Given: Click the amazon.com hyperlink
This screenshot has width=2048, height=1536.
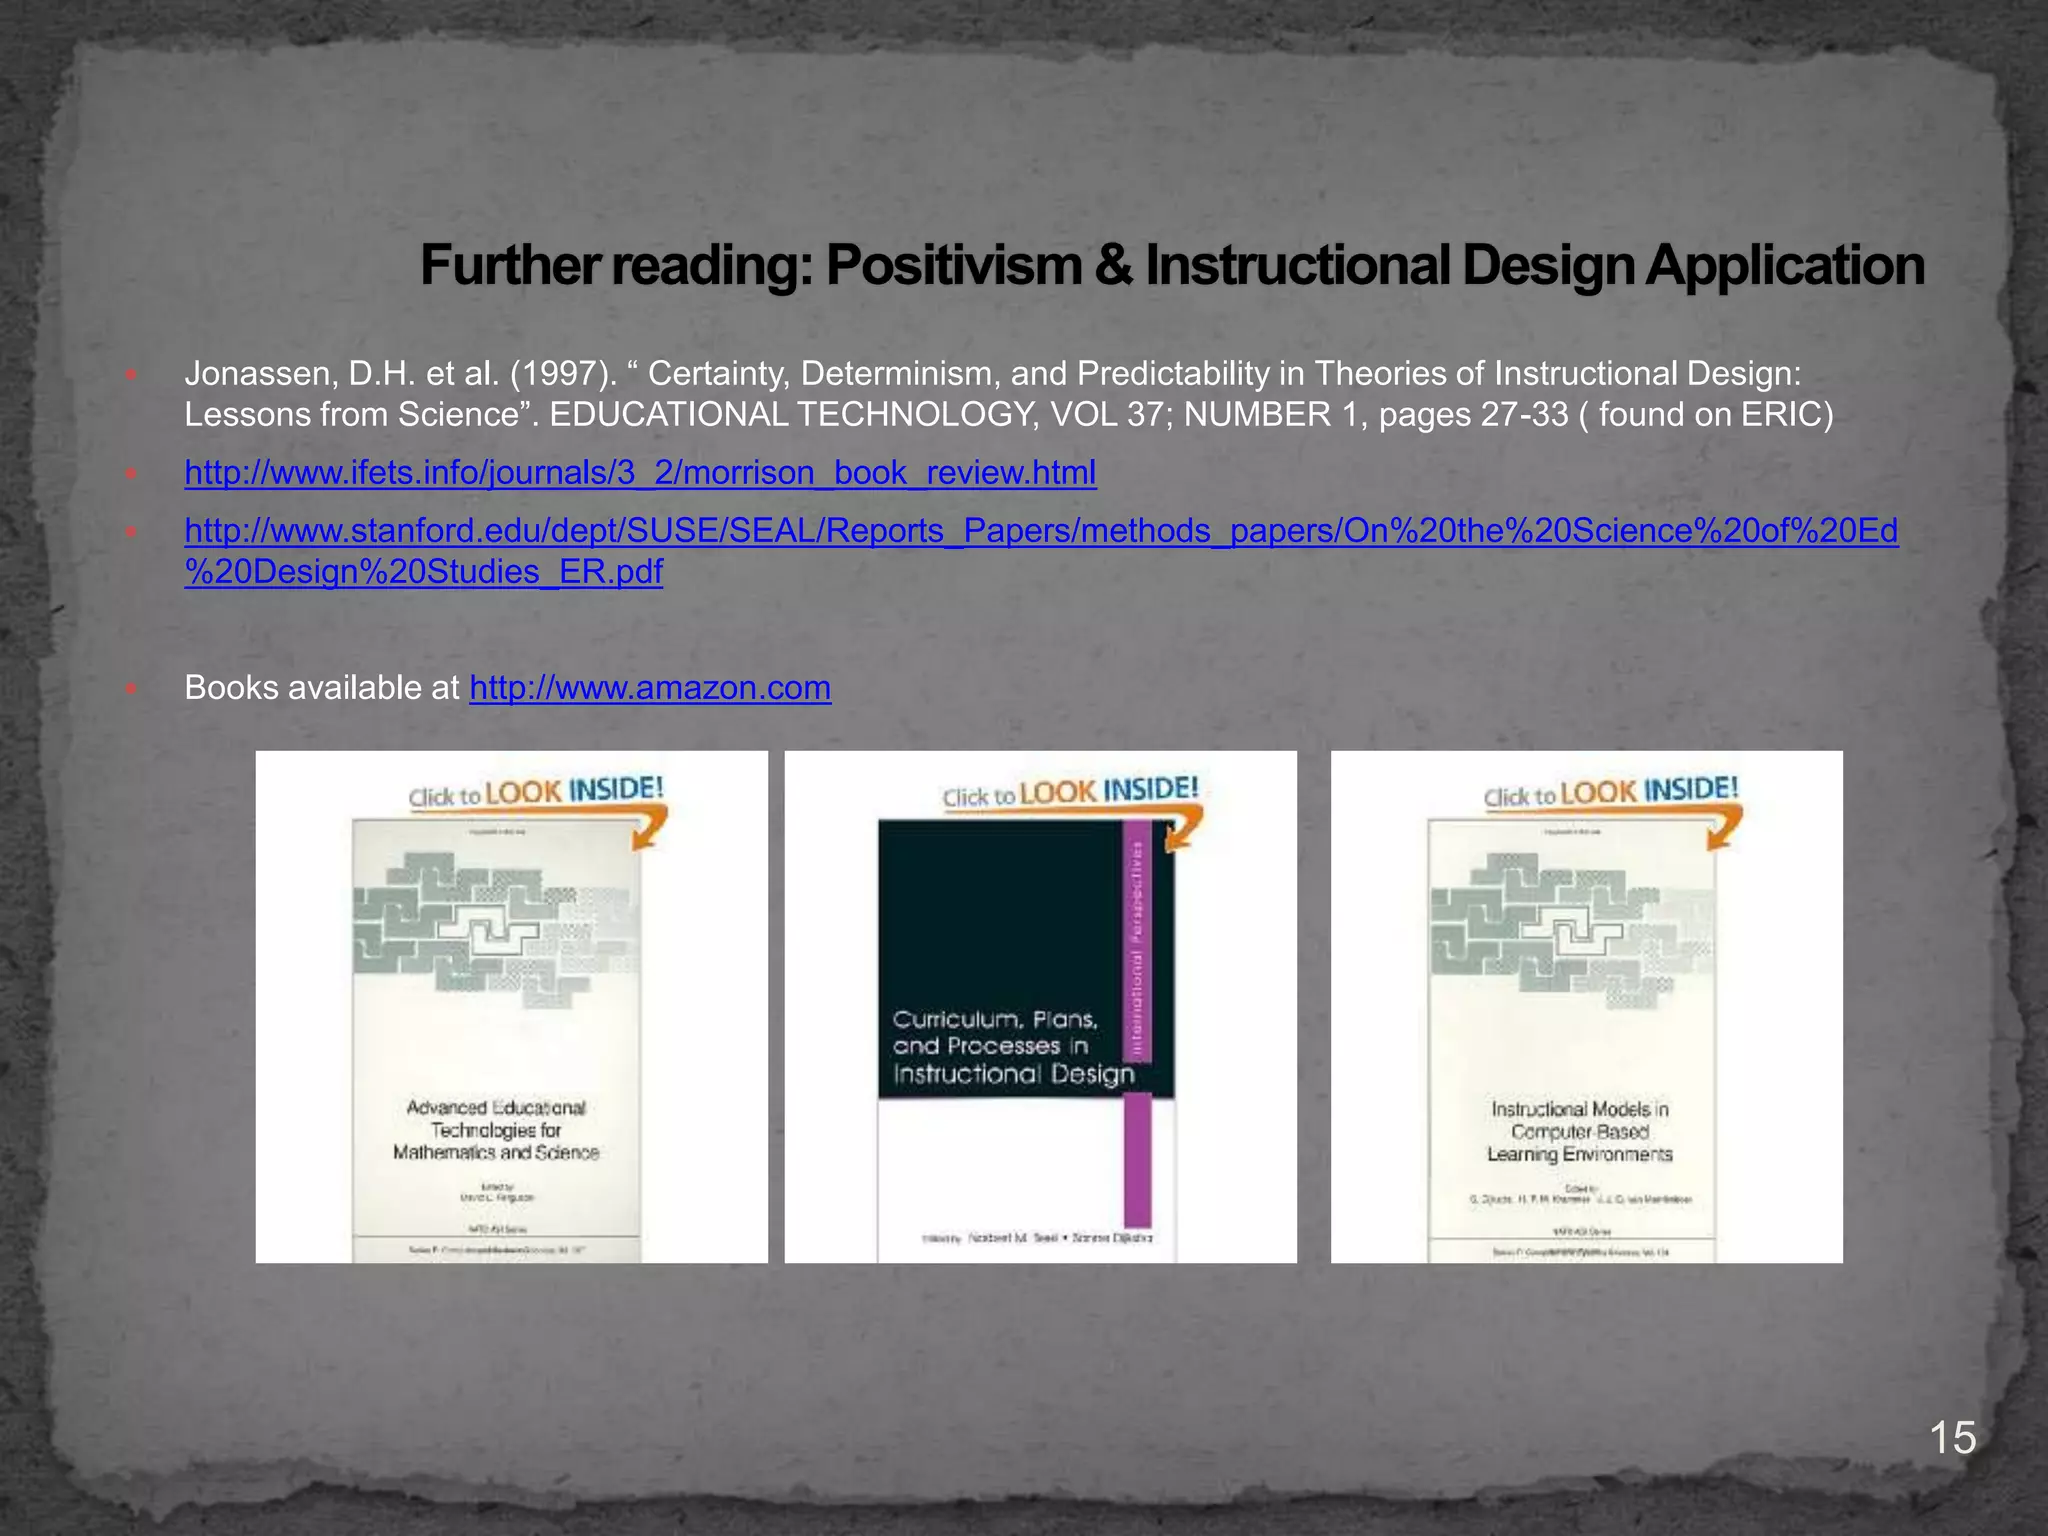Looking at the screenshot, I should [x=650, y=688].
